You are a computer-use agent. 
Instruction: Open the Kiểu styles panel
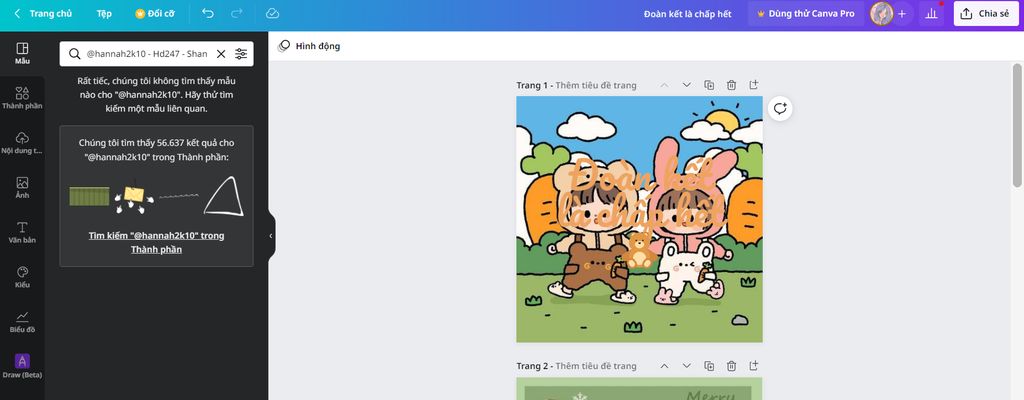[x=22, y=277]
